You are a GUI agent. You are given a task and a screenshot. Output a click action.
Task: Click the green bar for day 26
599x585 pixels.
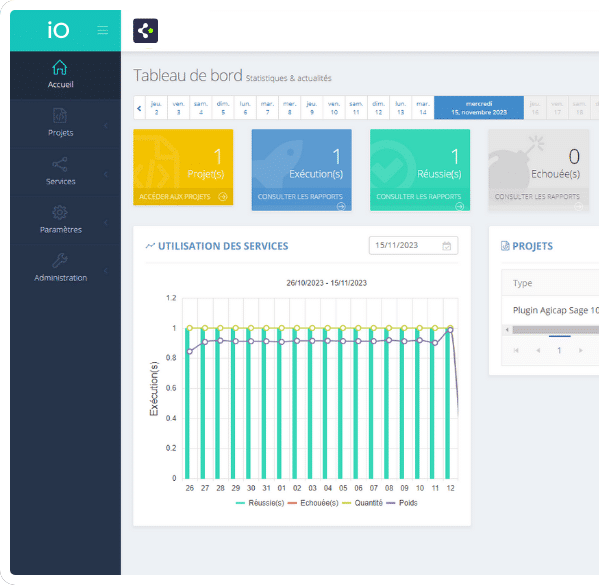[187, 403]
